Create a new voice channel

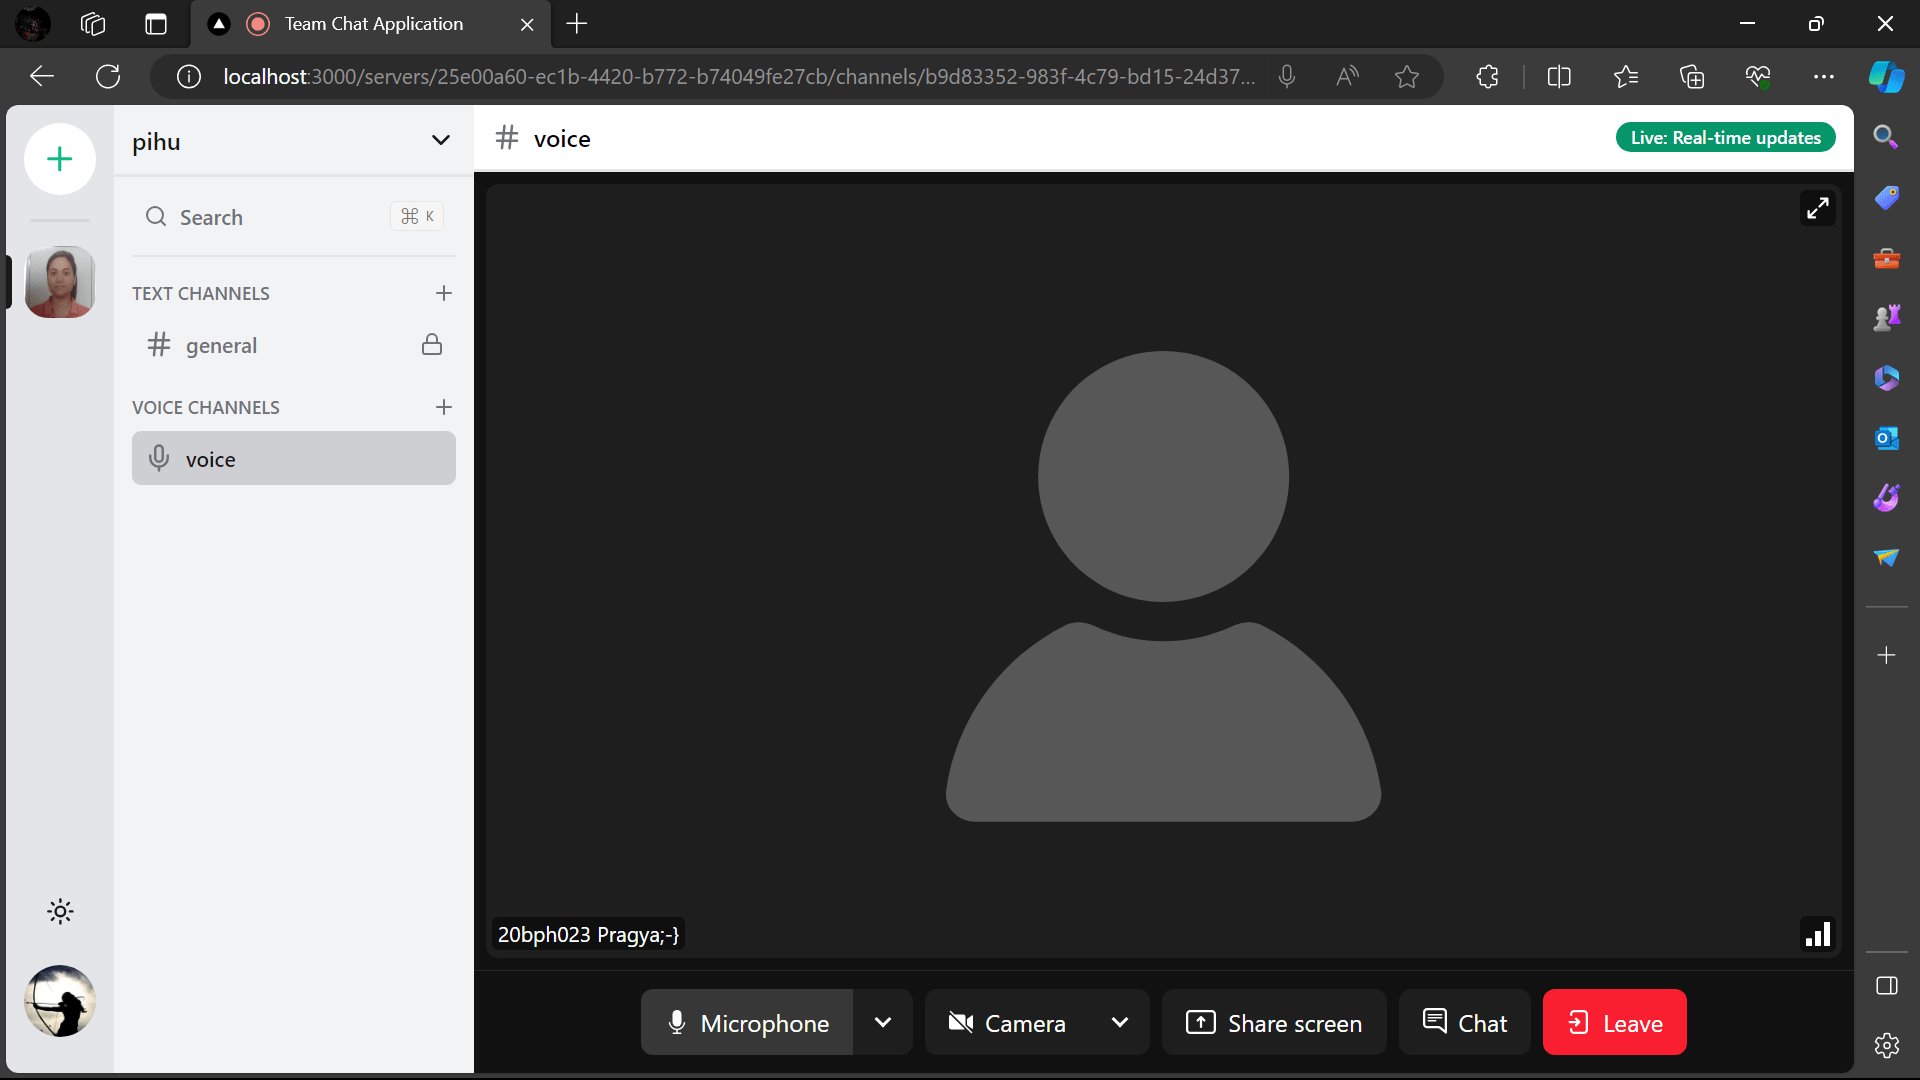coord(444,407)
